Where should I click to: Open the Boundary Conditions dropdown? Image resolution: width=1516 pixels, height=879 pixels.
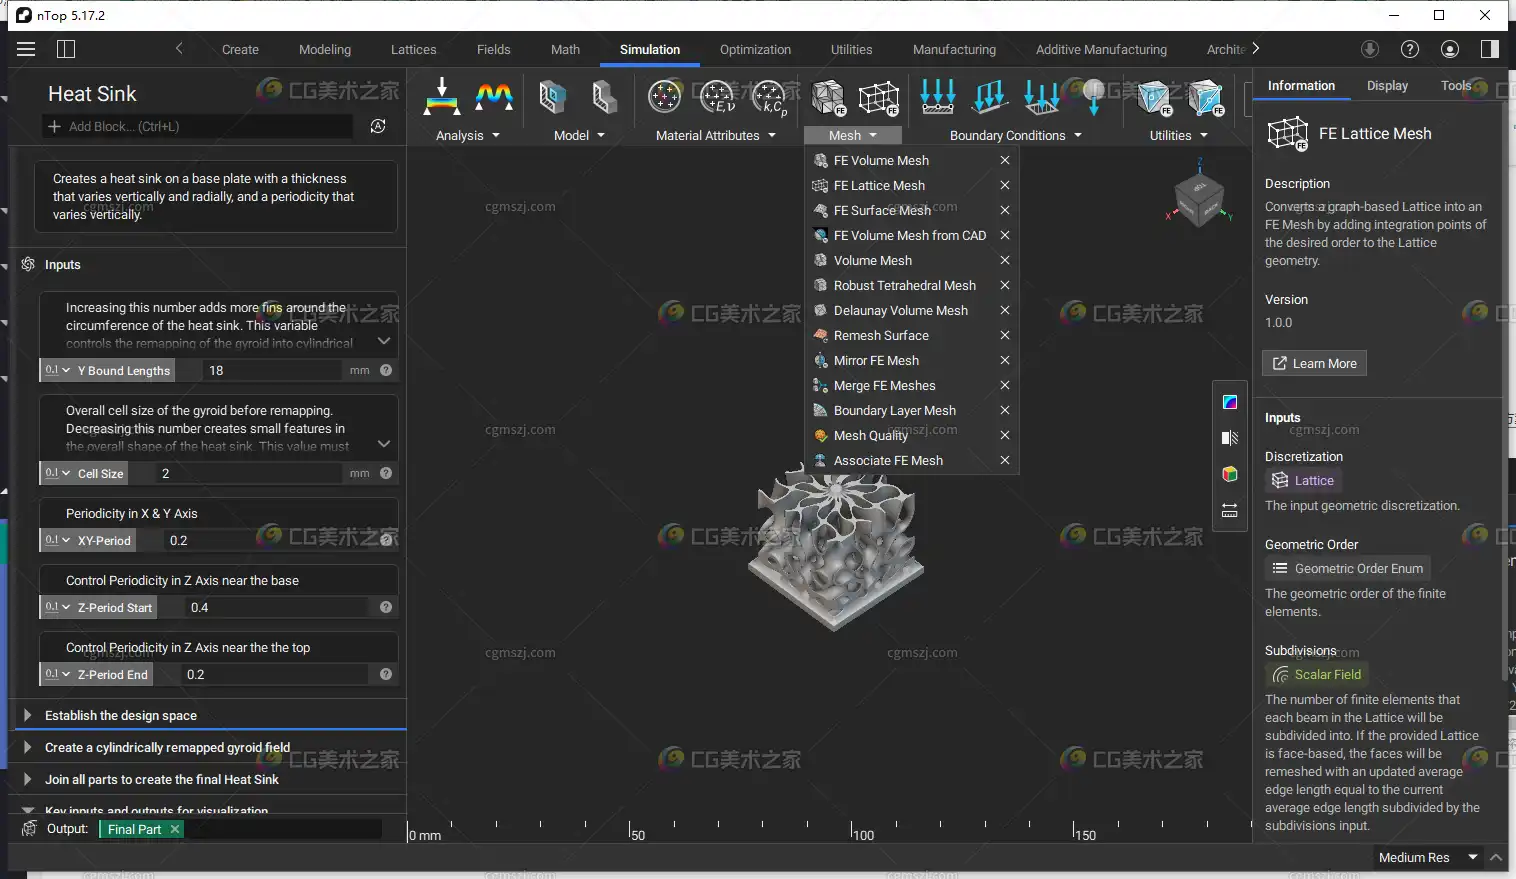click(1015, 135)
